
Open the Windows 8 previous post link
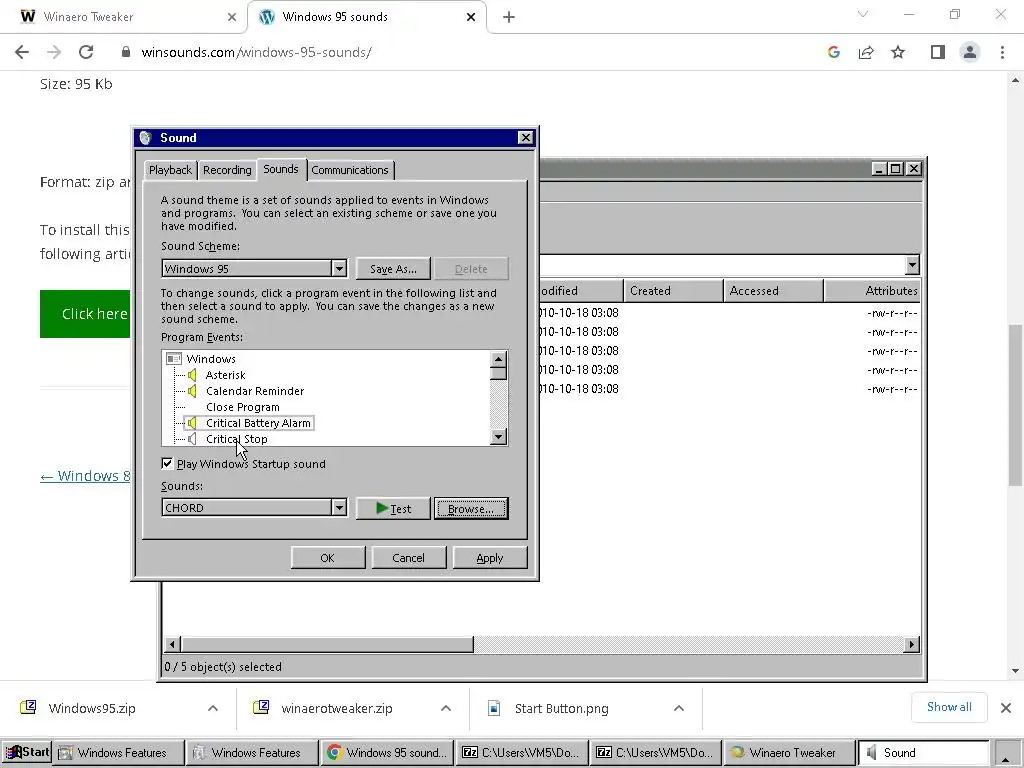click(x=86, y=476)
